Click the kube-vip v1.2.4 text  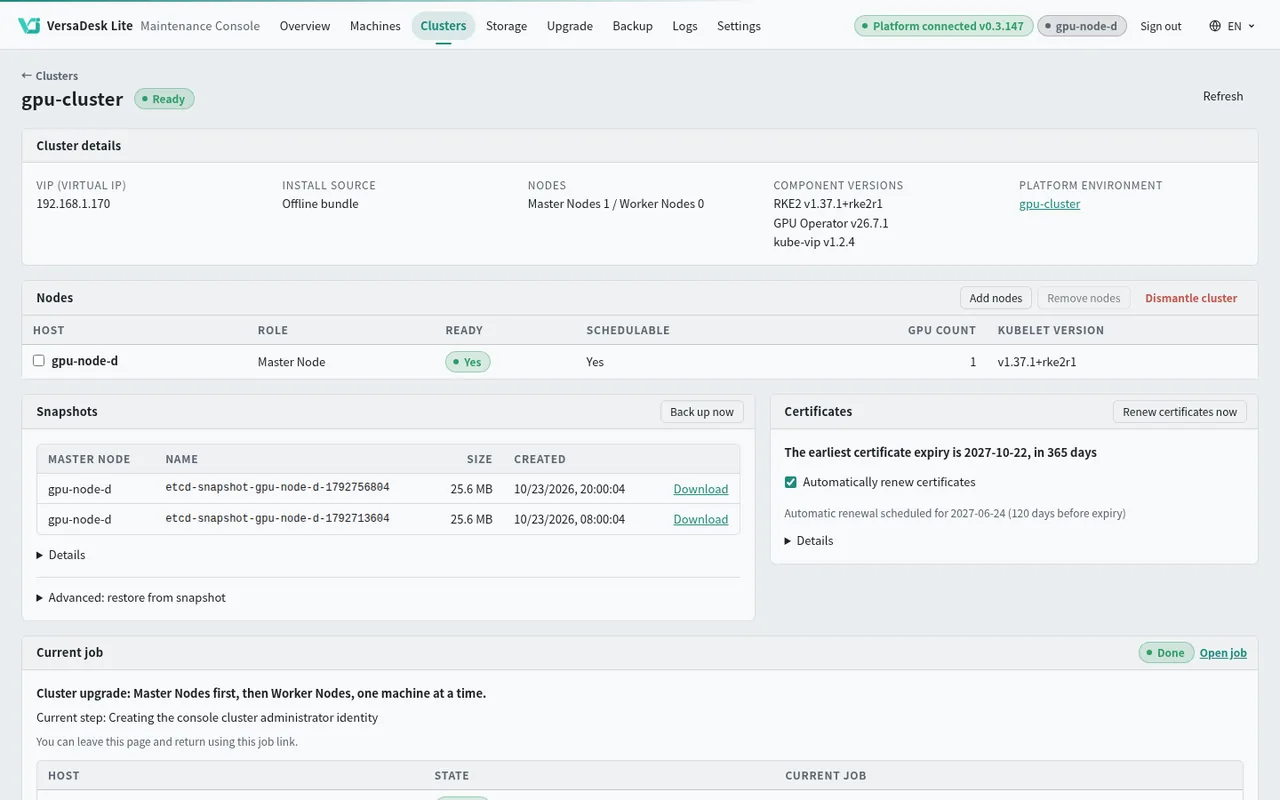tap(814, 242)
